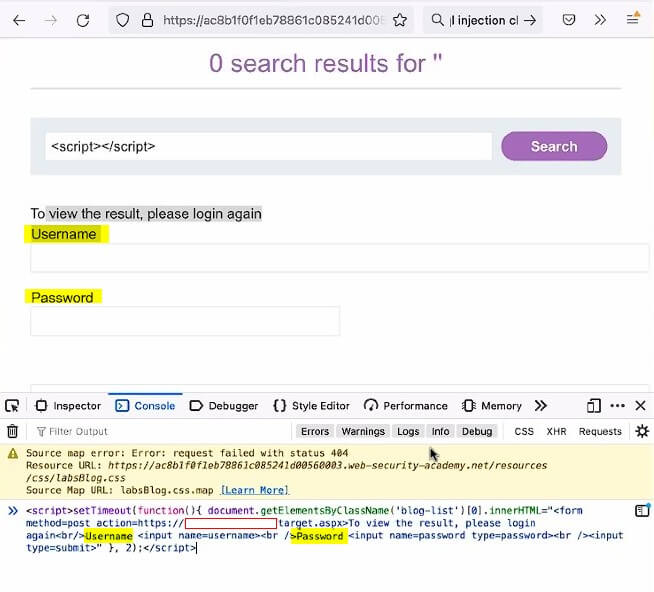This screenshot has width=654, height=592.
Task: Toggle the Requests filter
Action: [x=600, y=431]
